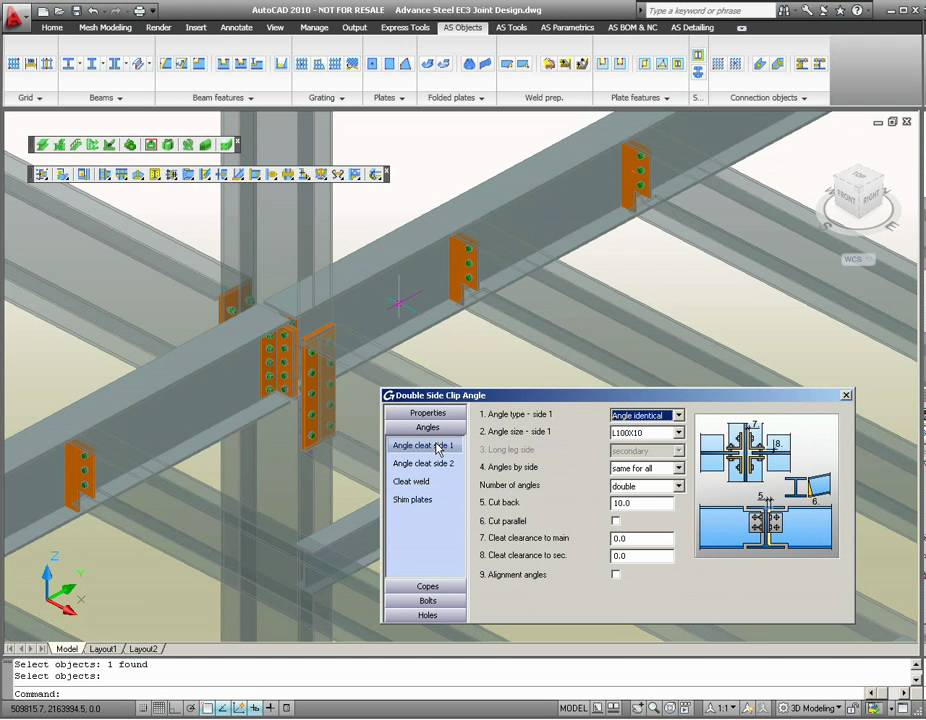
Task: Open the AS Detailing ribbon tab
Action: 692,27
